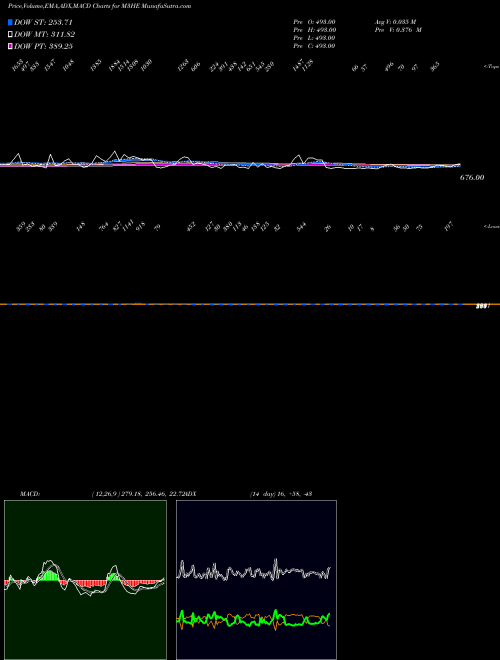This screenshot has height=660, width=500.
Task: Click the Avg V: 0.035 M value
Action: pyautogui.click(x=396, y=22)
